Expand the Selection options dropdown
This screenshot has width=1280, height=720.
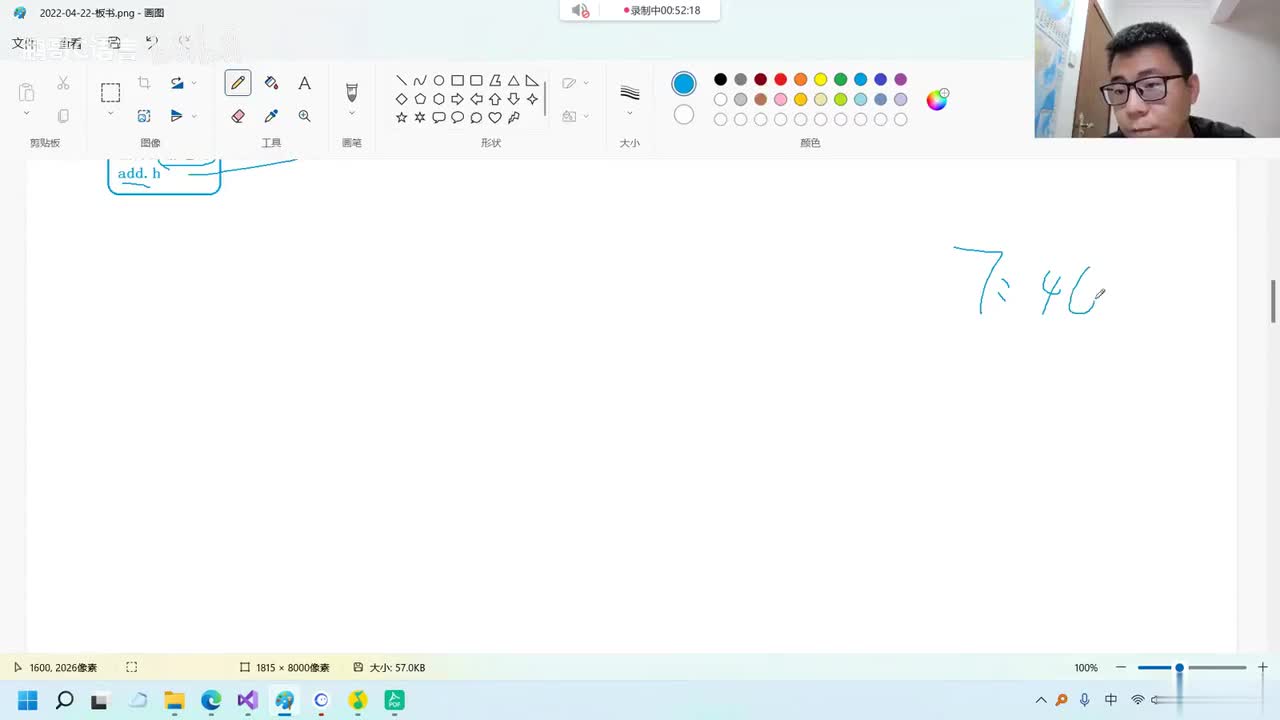[x=110, y=115]
